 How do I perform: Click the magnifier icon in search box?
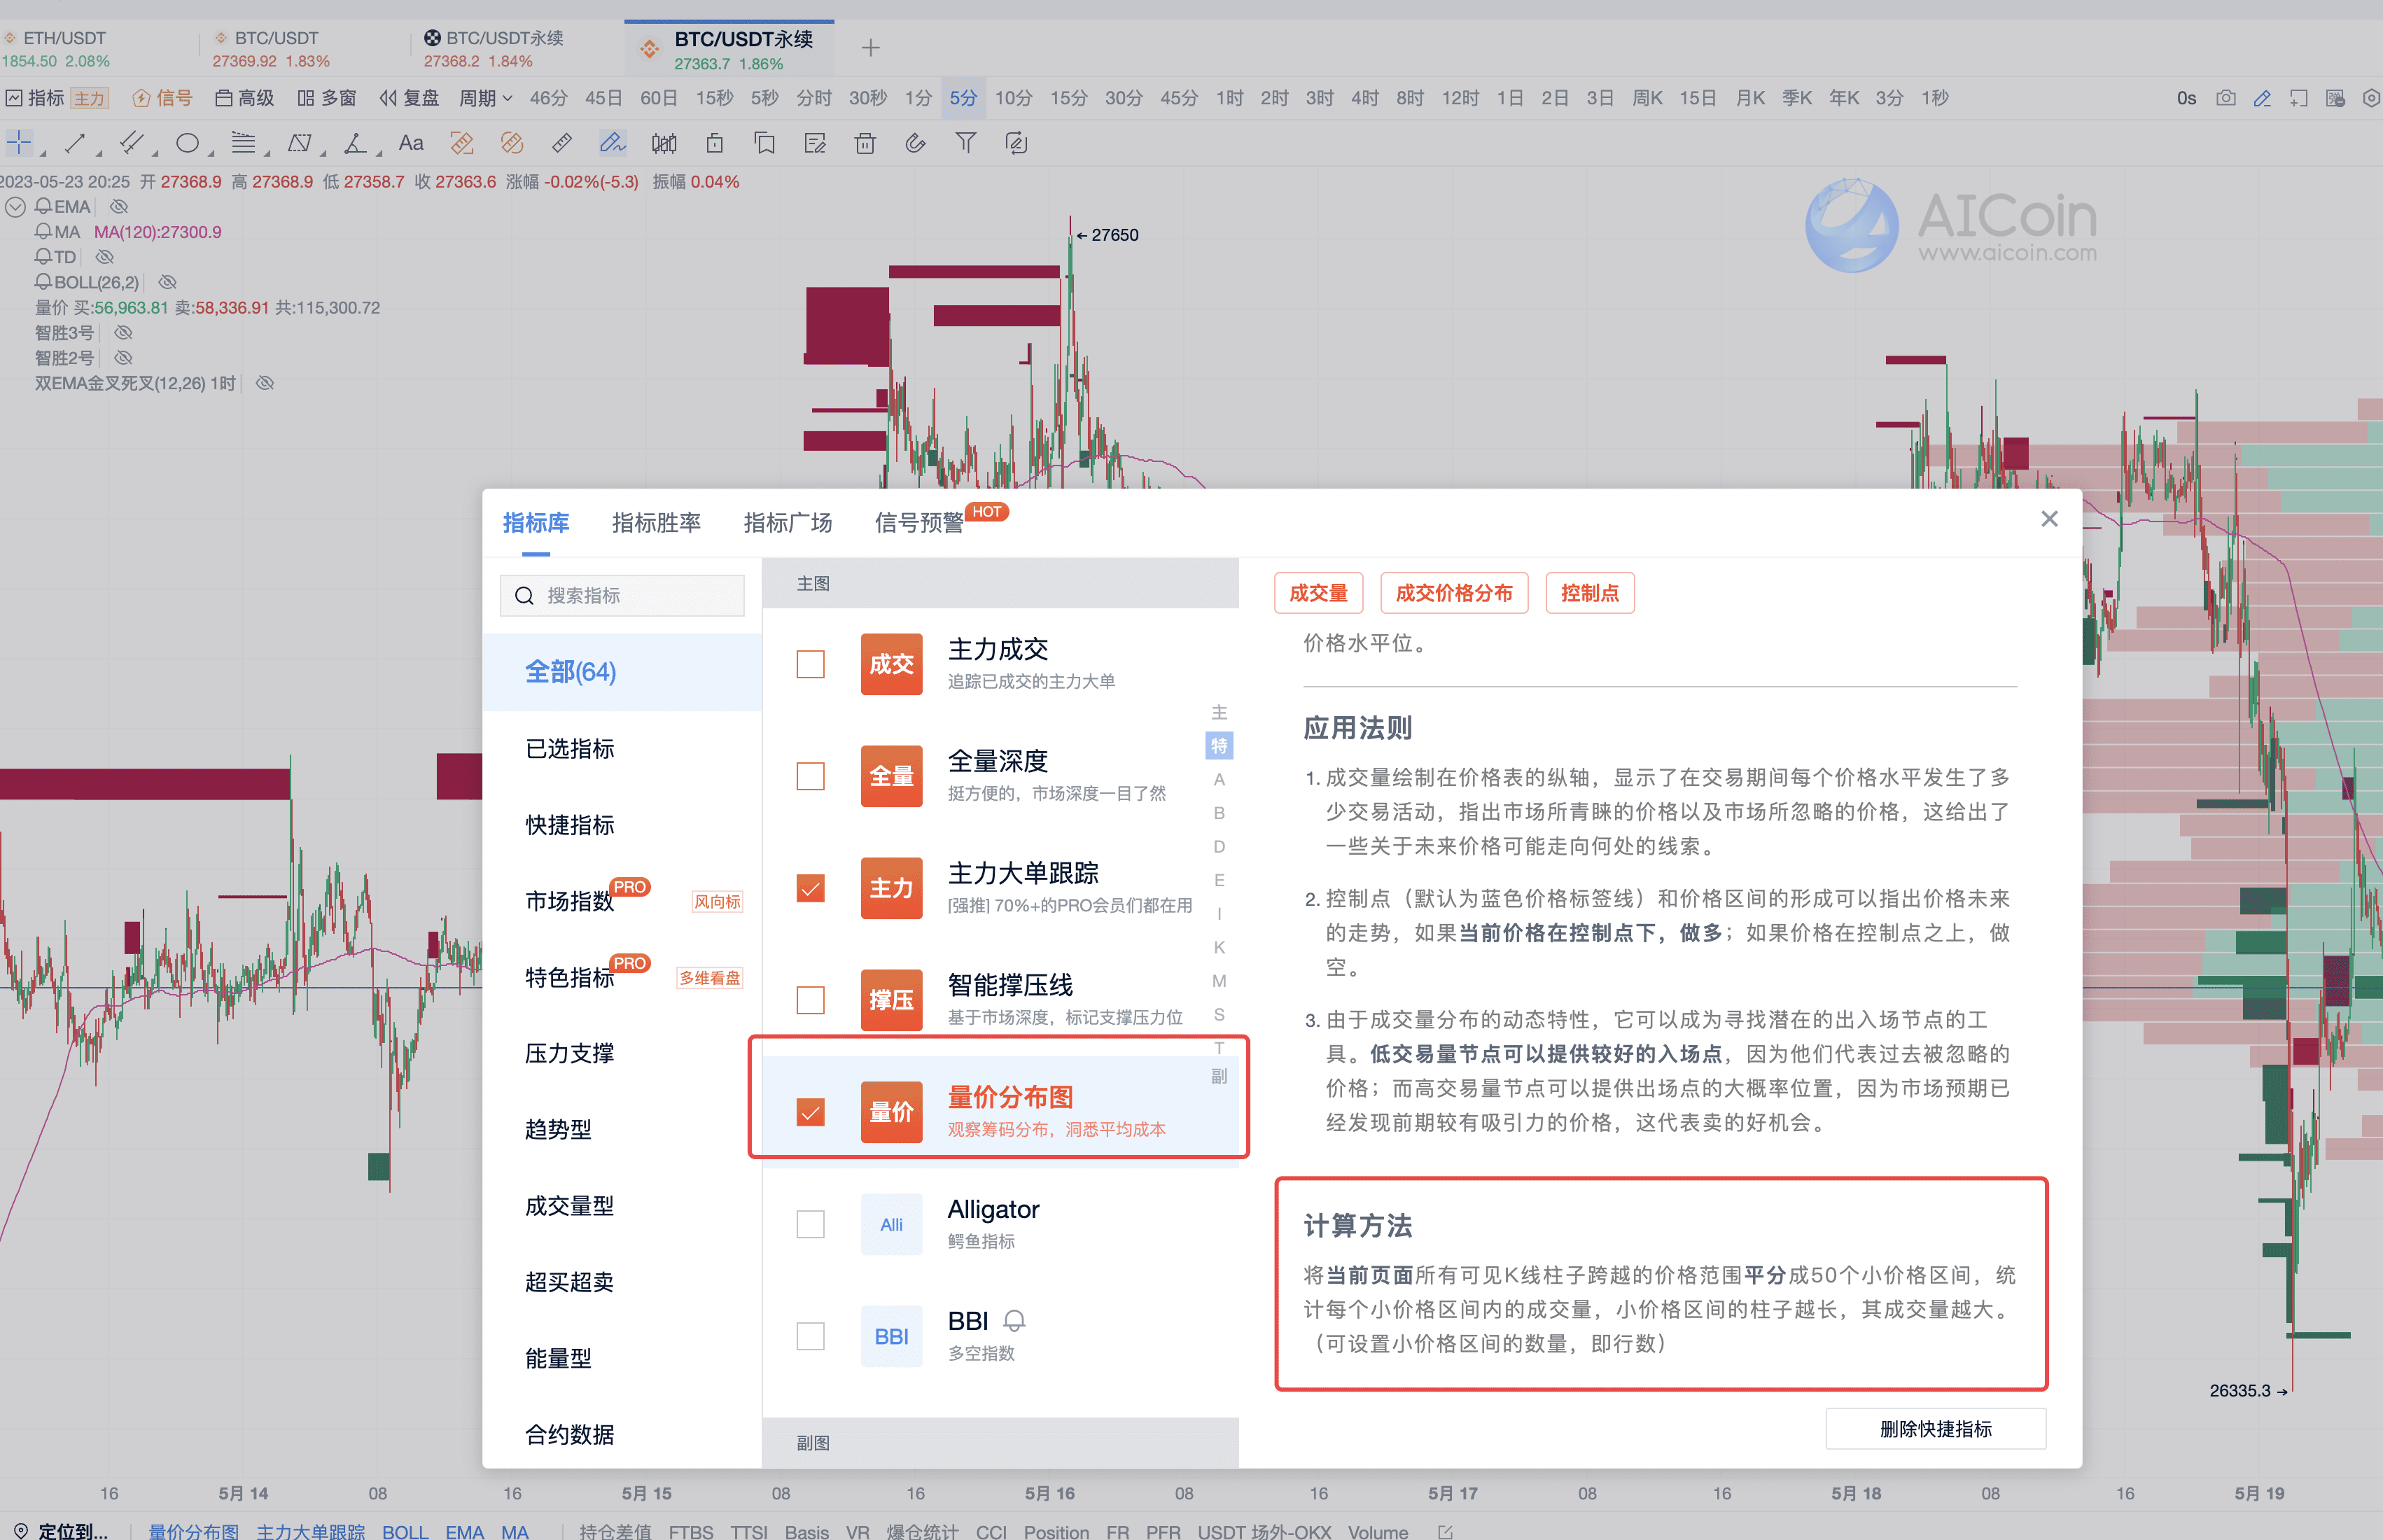(524, 596)
